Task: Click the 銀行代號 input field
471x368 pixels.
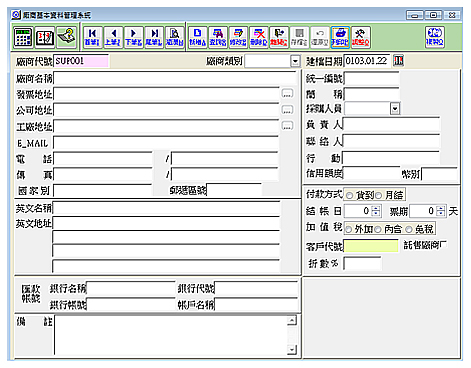Action: 256,288
